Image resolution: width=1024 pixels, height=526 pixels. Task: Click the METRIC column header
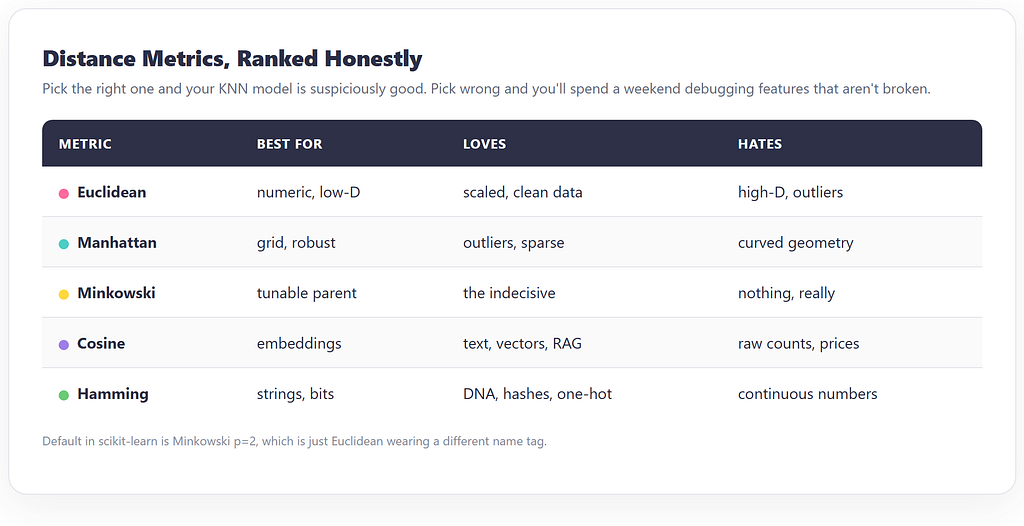(x=85, y=144)
